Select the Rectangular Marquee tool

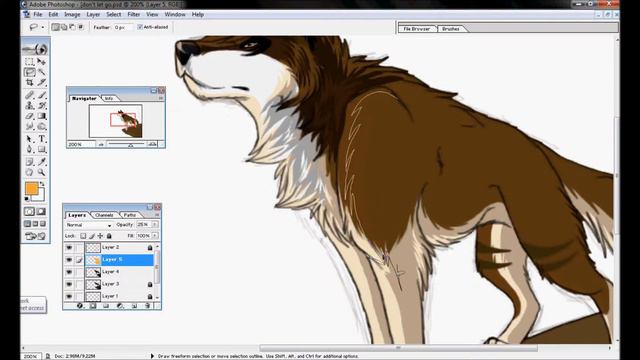(29, 62)
